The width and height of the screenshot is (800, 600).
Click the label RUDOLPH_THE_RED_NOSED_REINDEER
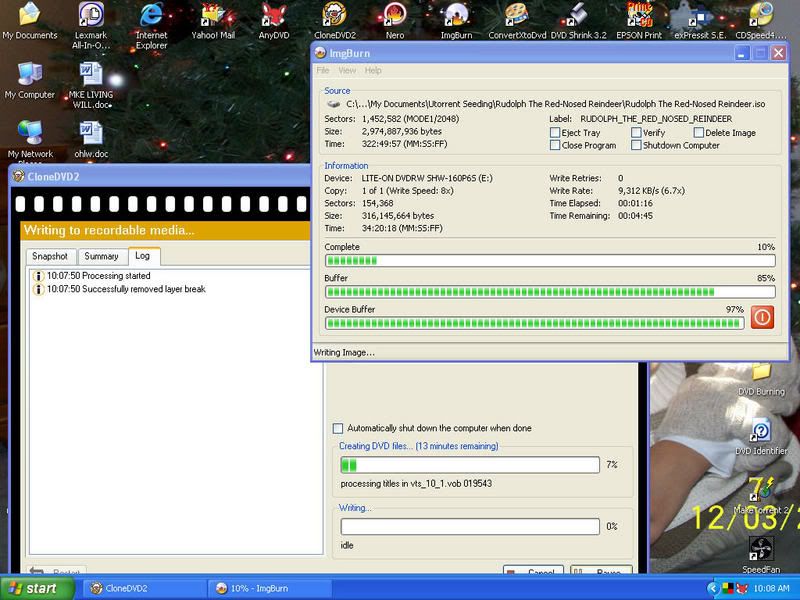point(656,119)
